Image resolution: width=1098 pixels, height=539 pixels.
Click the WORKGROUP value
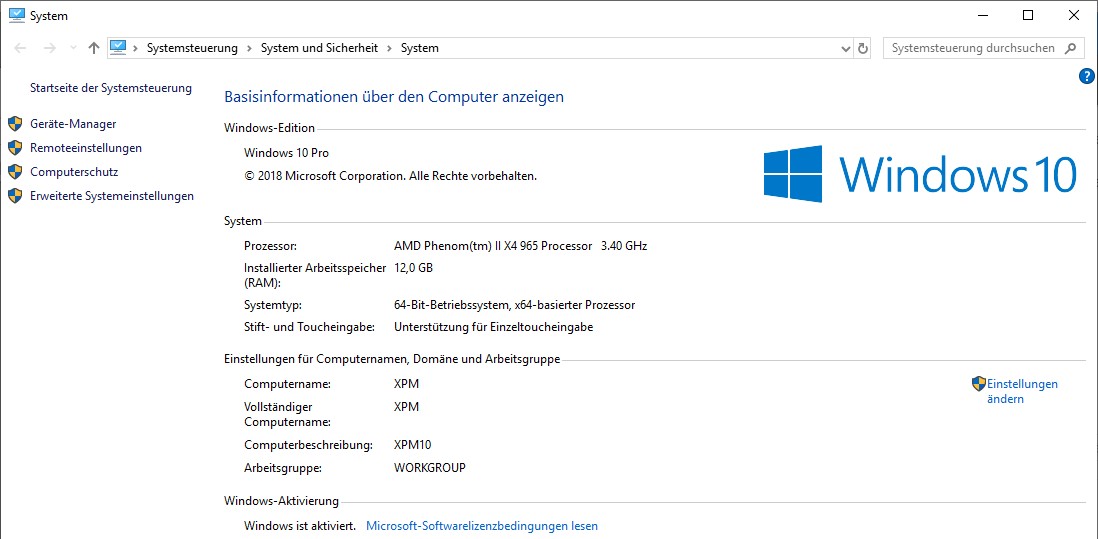pyautogui.click(x=430, y=468)
